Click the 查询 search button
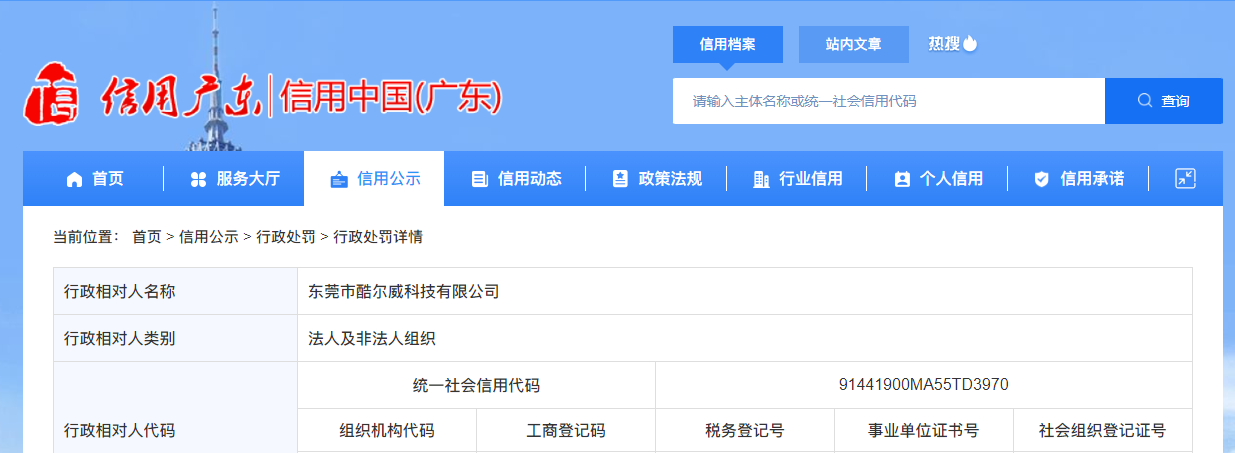 tap(1164, 101)
